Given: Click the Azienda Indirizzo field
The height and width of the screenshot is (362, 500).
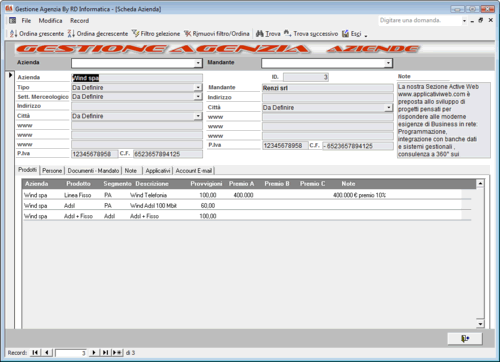Looking at the screenshot, I should (137, 107).
